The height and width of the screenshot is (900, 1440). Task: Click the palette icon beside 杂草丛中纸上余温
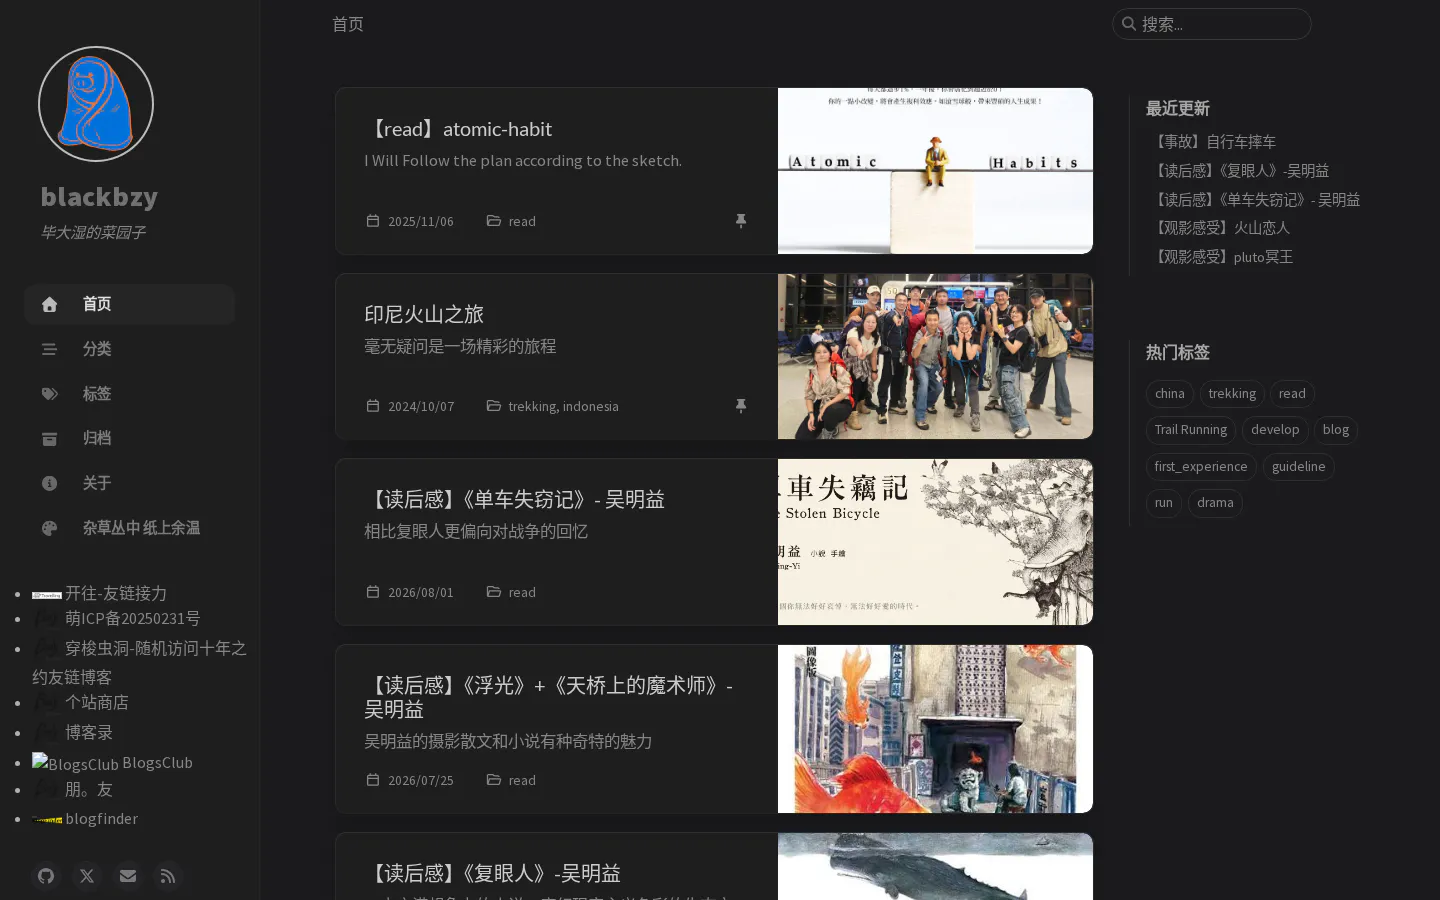49,528
